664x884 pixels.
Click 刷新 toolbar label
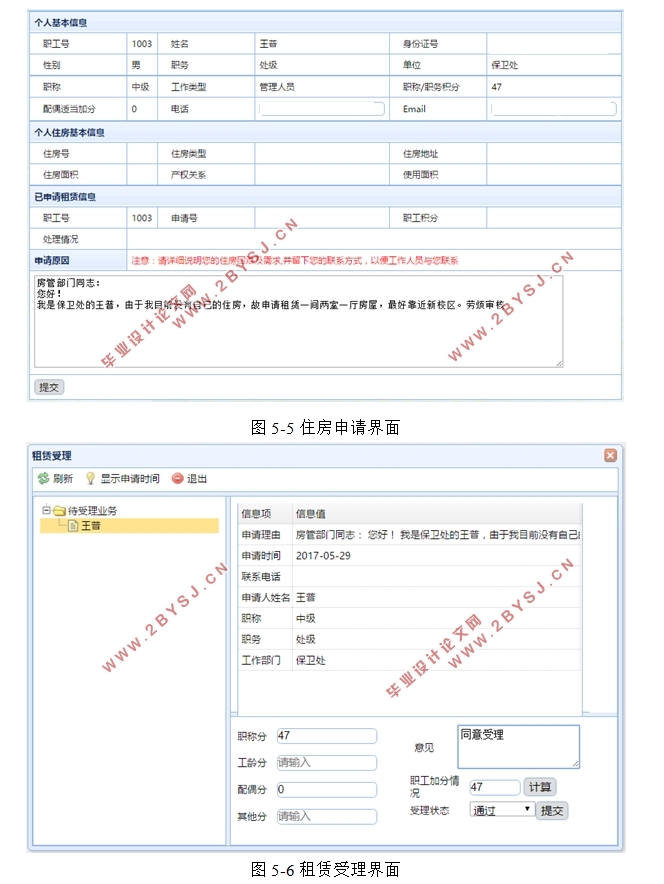tap(63, 479)
